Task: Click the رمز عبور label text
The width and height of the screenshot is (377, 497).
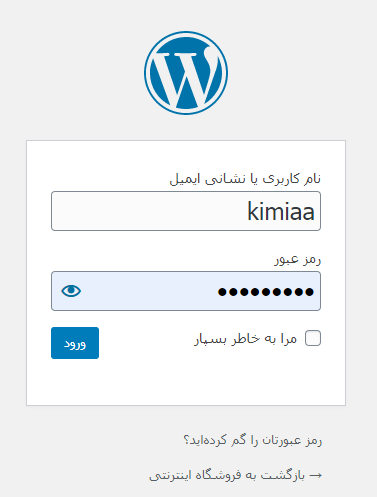Action: [x=298, y=259]
